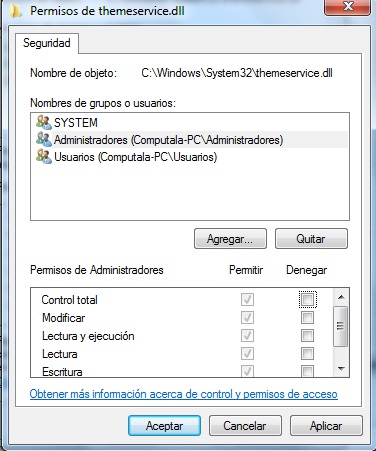The width and height of the screenshot is (376, 451).
Task: Check Denegar for Modificar
Action: pos(307,317)
